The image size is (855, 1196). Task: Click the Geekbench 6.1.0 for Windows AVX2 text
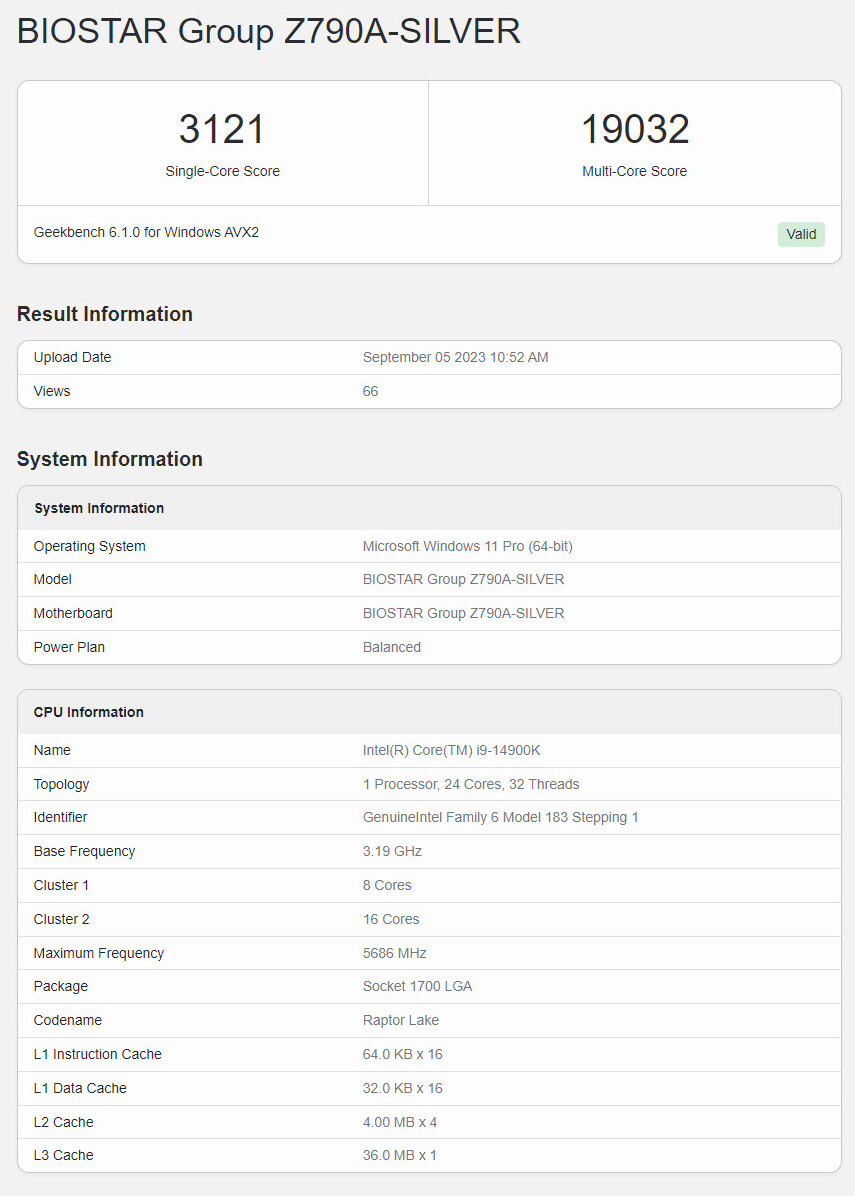coord(146,233)
